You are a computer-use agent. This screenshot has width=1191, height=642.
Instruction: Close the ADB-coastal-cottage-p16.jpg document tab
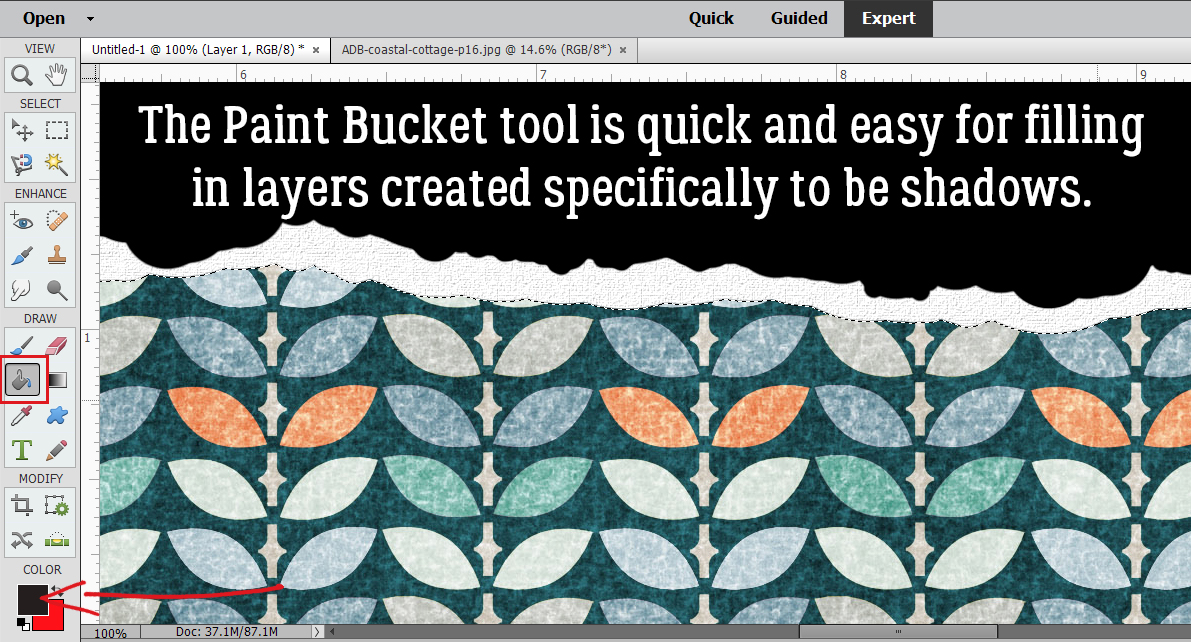coord(623,50)
